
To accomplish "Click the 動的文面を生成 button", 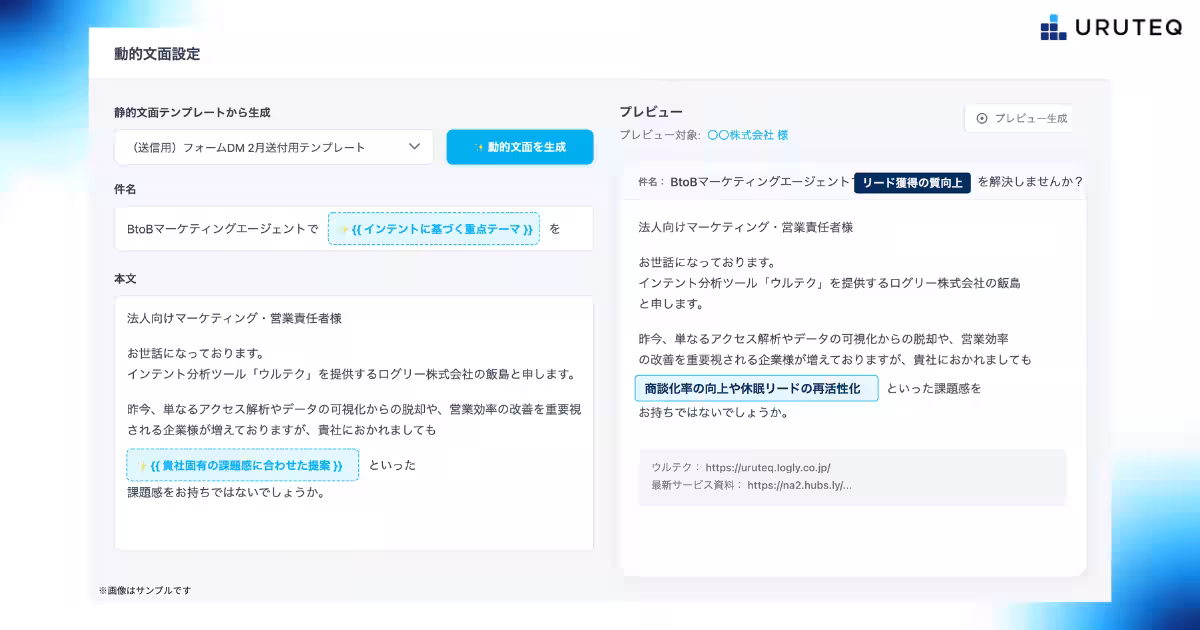I will (520, 147).
